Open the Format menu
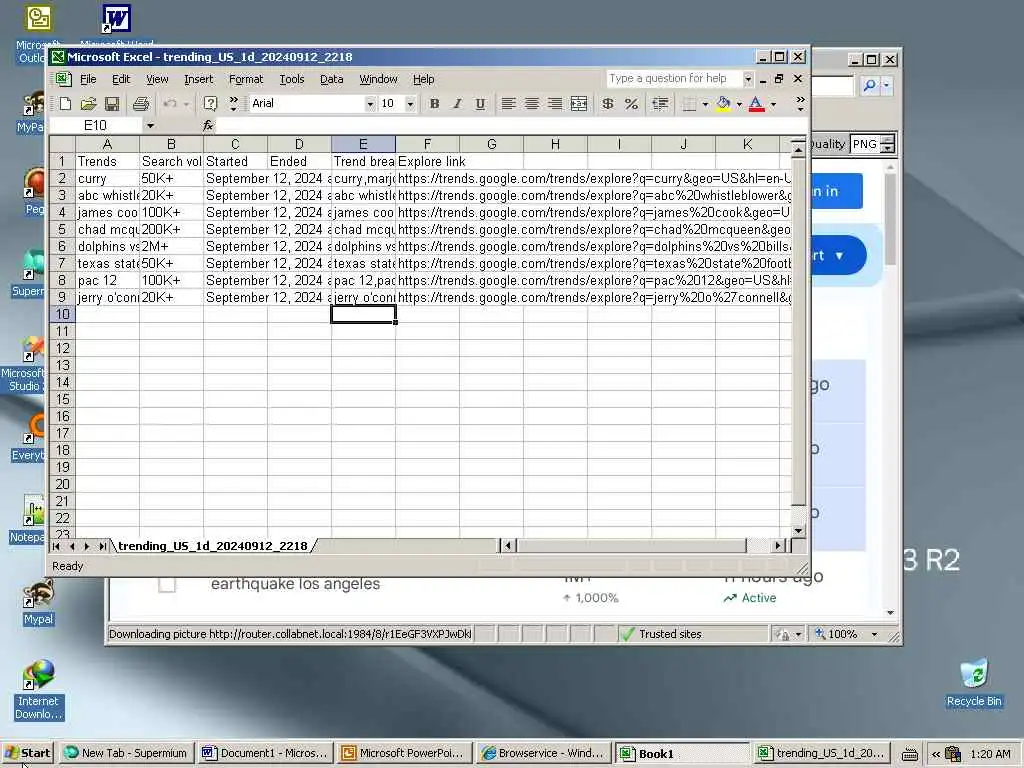Screen dimensions: 1024x768 click(x=246, y=79)
